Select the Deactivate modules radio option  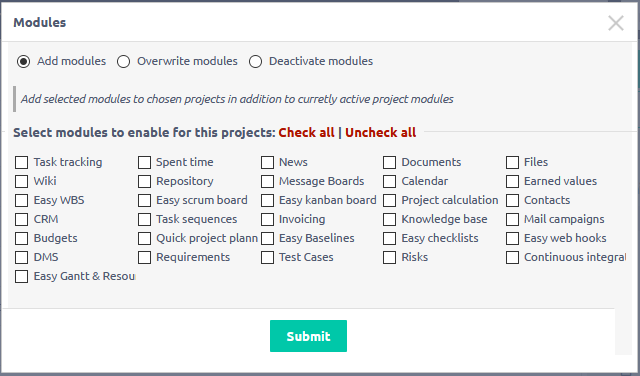point(256,62)
